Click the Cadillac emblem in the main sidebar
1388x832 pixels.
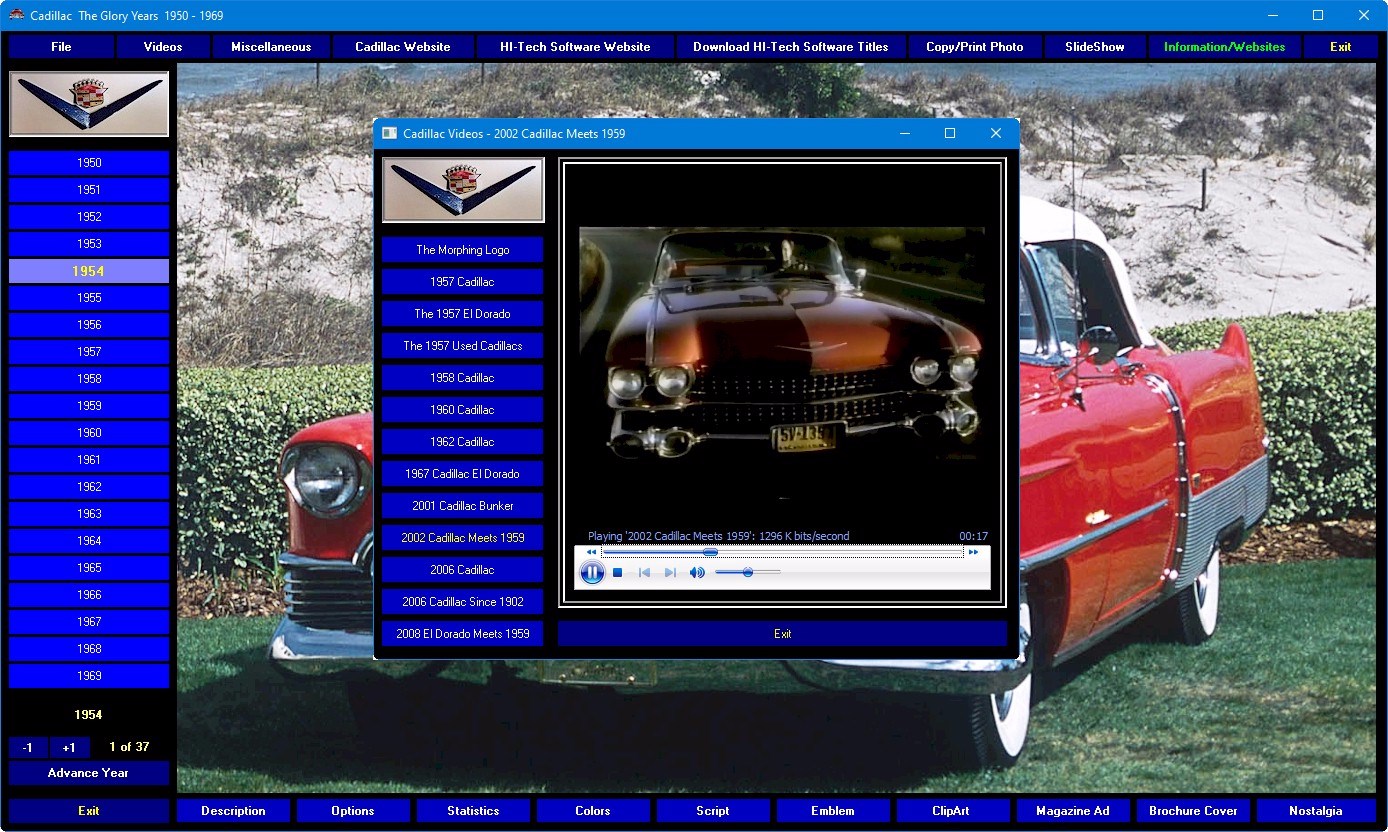click(x=89, y=104)
